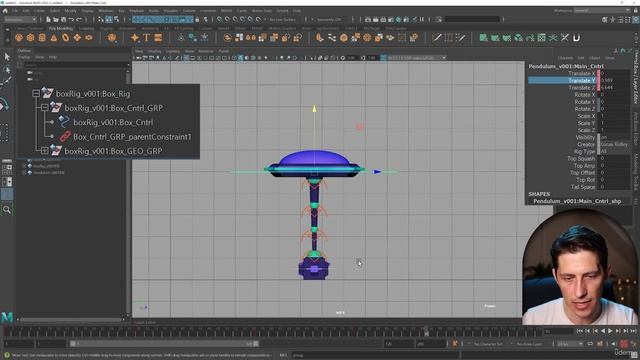Create a polygon cube from the shelf

click(x=30, y=38)
